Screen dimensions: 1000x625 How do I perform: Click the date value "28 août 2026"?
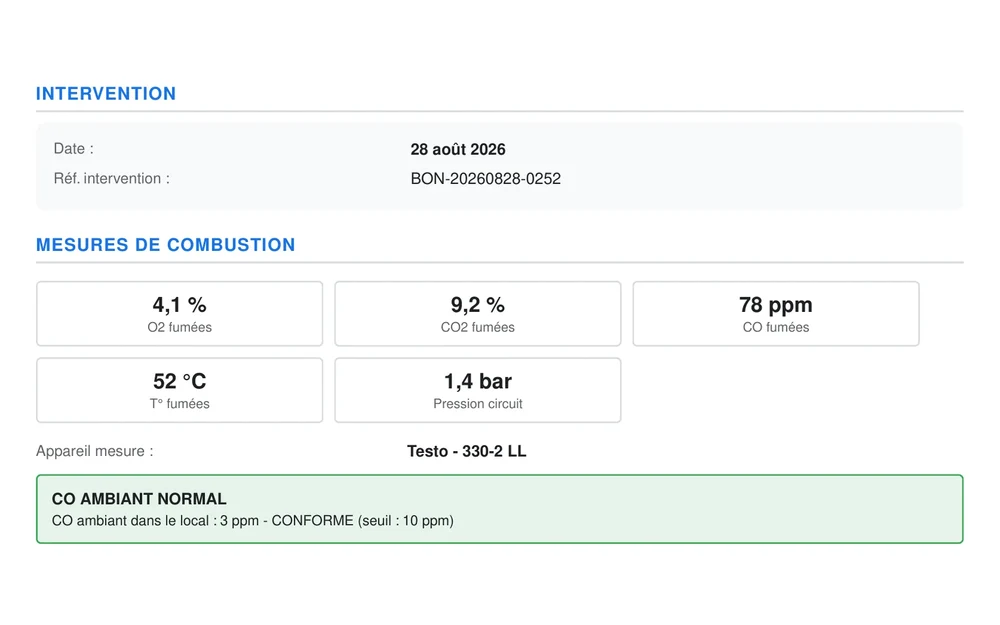[458, 149]
